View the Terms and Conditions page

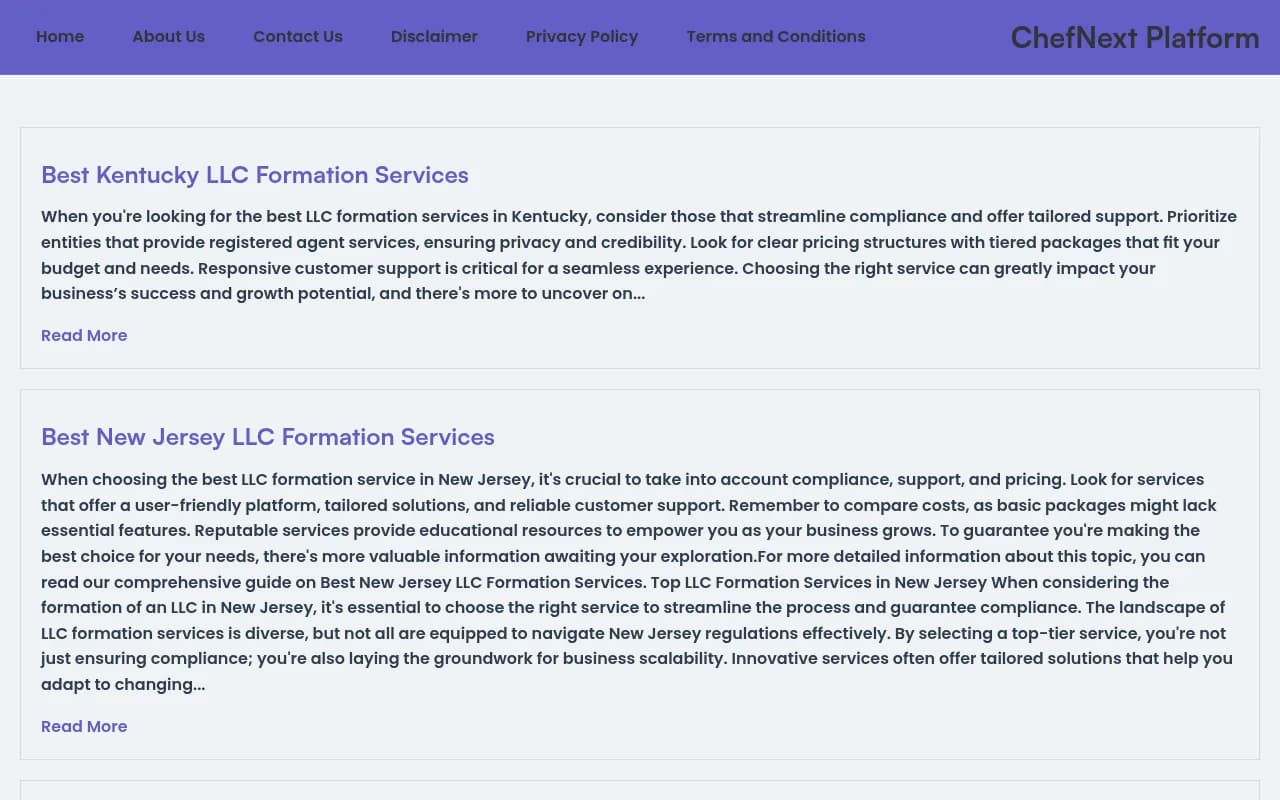[776, 37]
